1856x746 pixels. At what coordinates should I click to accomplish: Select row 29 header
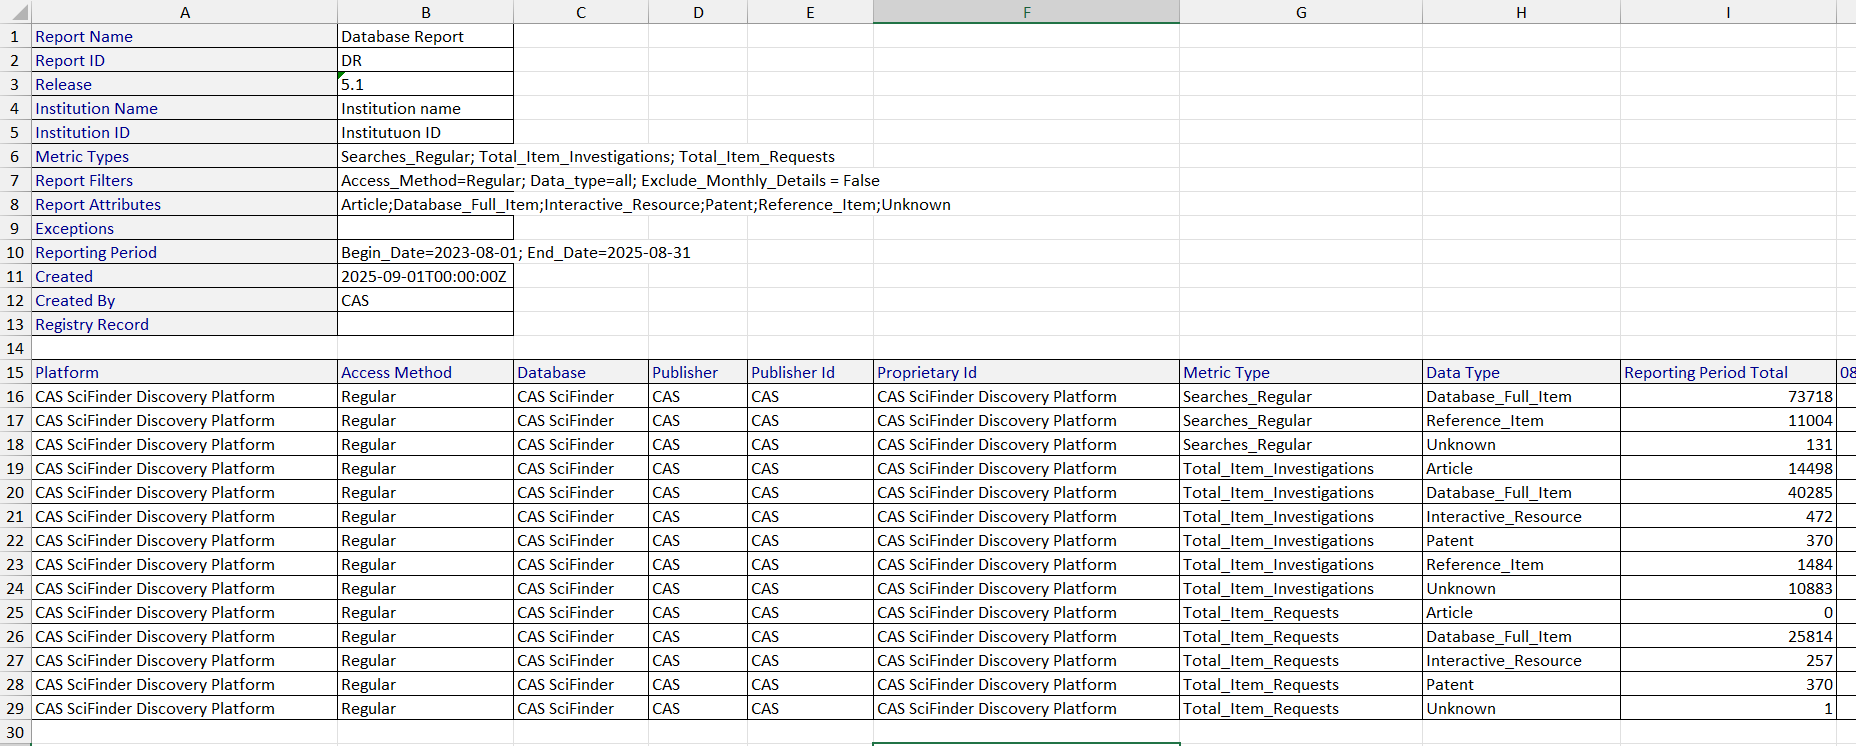(x=15, y=708)
